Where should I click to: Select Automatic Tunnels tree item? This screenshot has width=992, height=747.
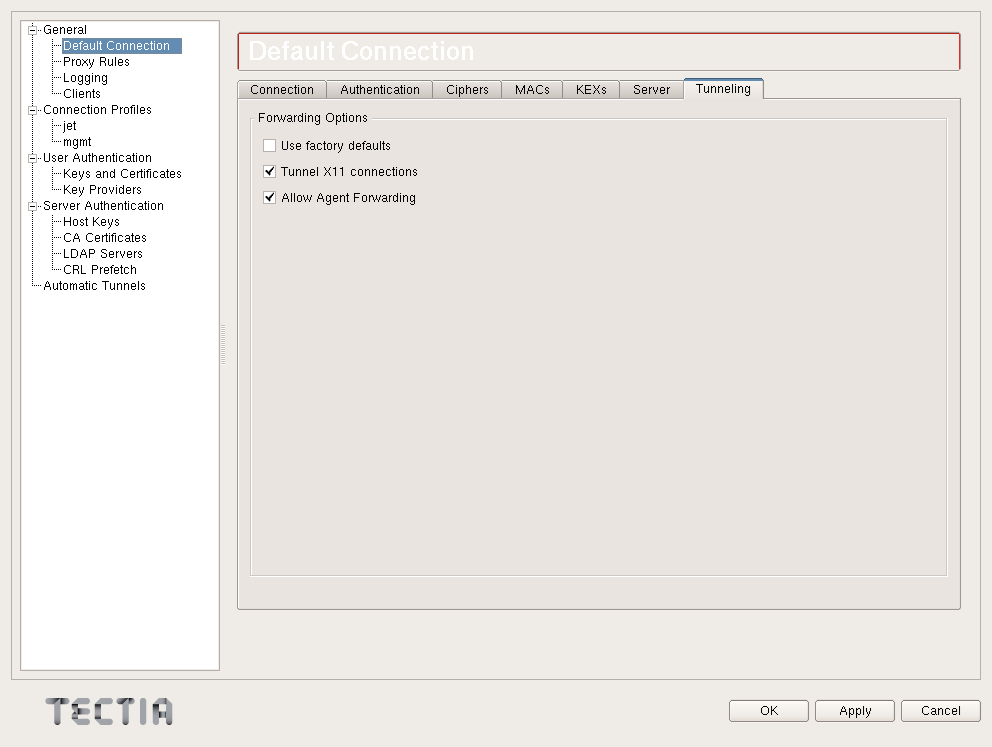[94, 286]
